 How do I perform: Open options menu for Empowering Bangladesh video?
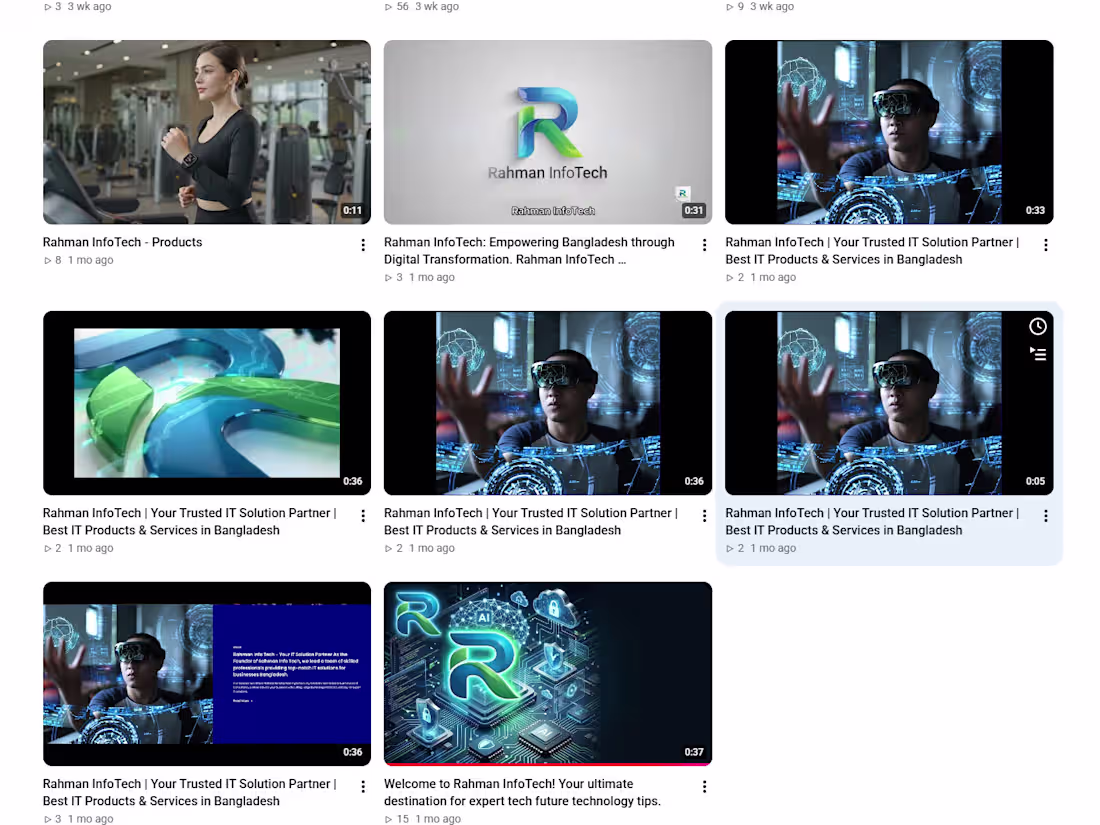[704, 245]
